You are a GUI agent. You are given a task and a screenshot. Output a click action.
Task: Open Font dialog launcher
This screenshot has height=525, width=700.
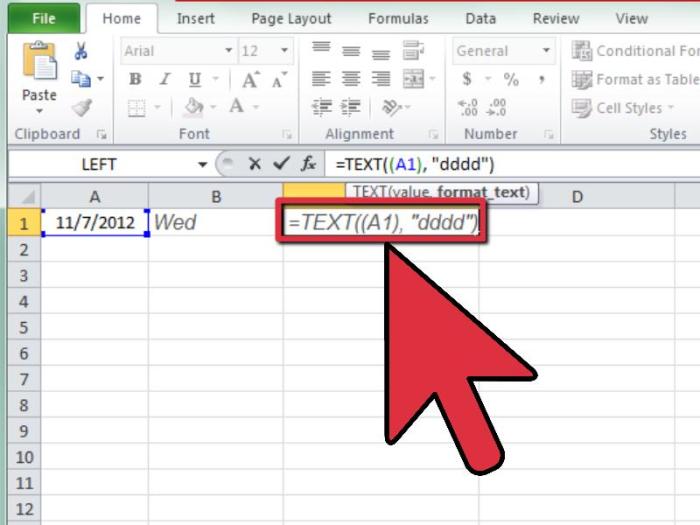tap(287, 134)
